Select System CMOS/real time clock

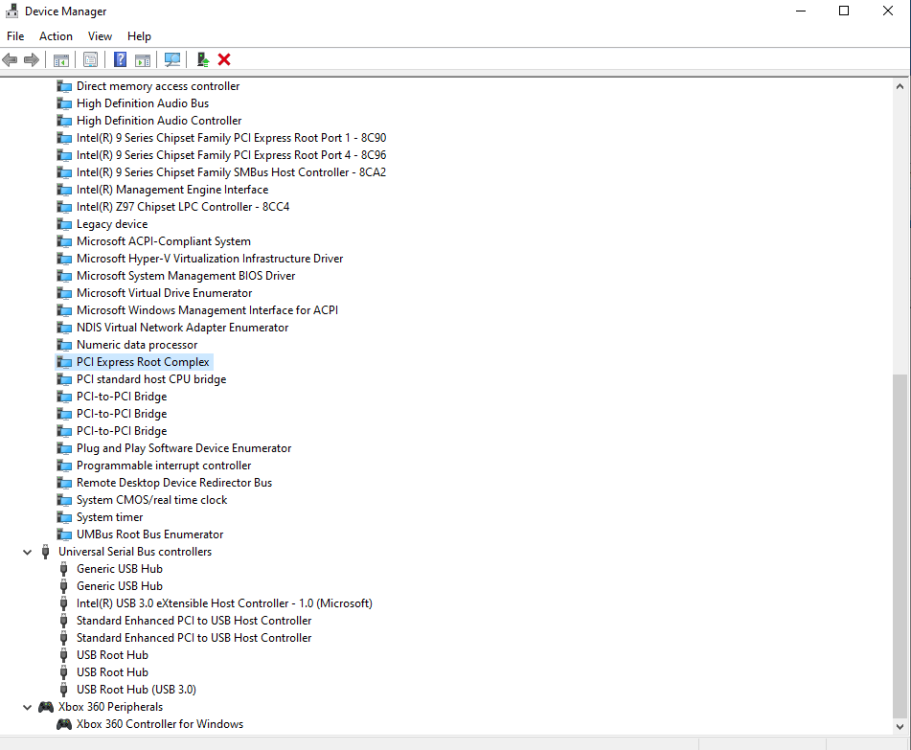[x=152, y=500]
